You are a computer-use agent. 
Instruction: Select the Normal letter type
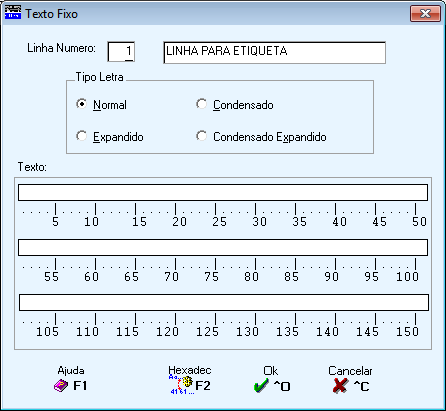(x=81, y=104)
